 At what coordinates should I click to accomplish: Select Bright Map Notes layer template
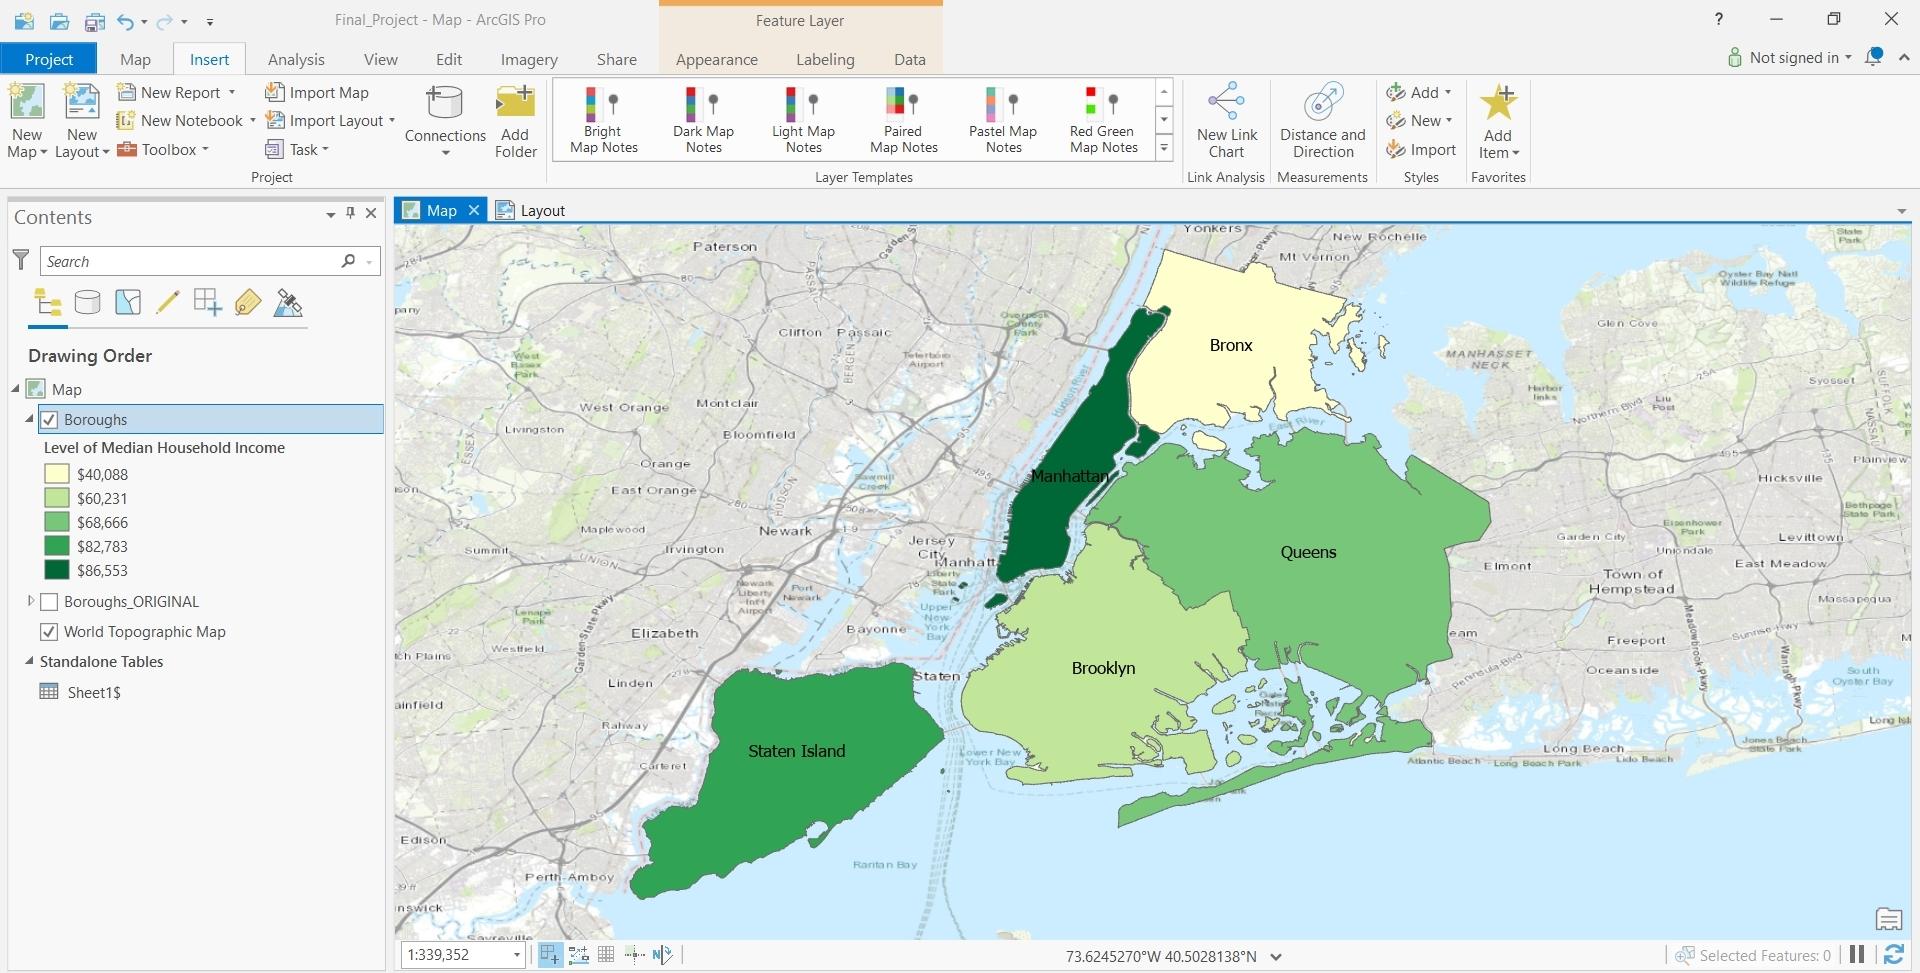601,118
